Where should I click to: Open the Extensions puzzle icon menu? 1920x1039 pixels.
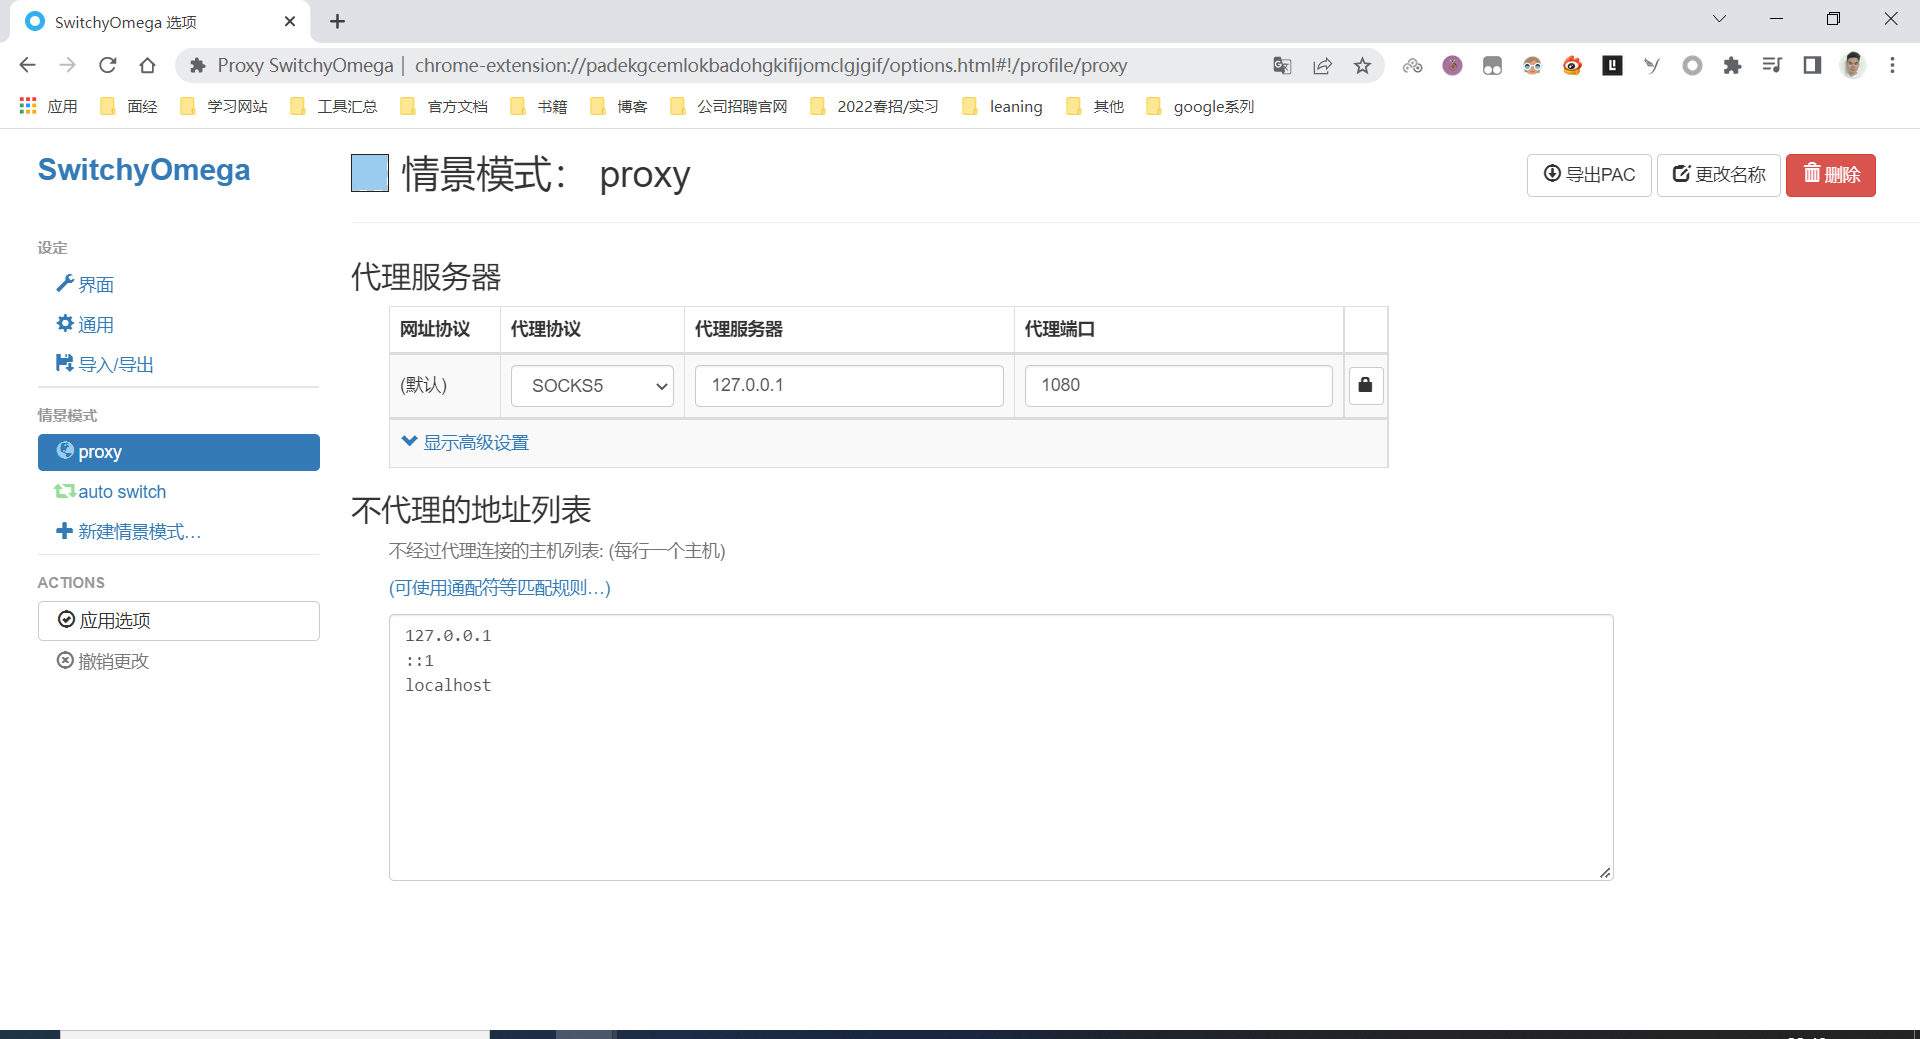[x=1732, y=66]
